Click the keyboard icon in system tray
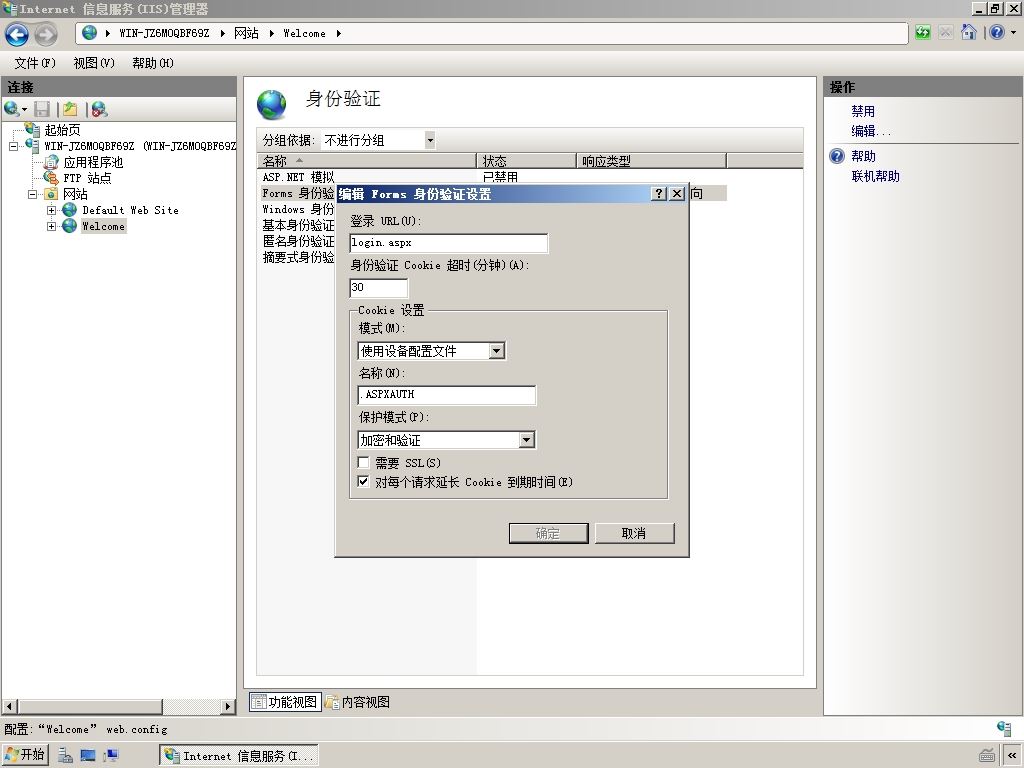1024x768 pixels. 987,756
